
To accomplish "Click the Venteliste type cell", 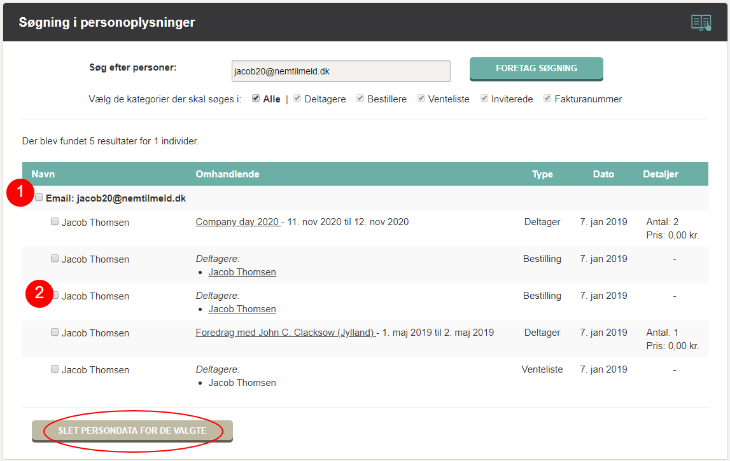I will 542,370.
